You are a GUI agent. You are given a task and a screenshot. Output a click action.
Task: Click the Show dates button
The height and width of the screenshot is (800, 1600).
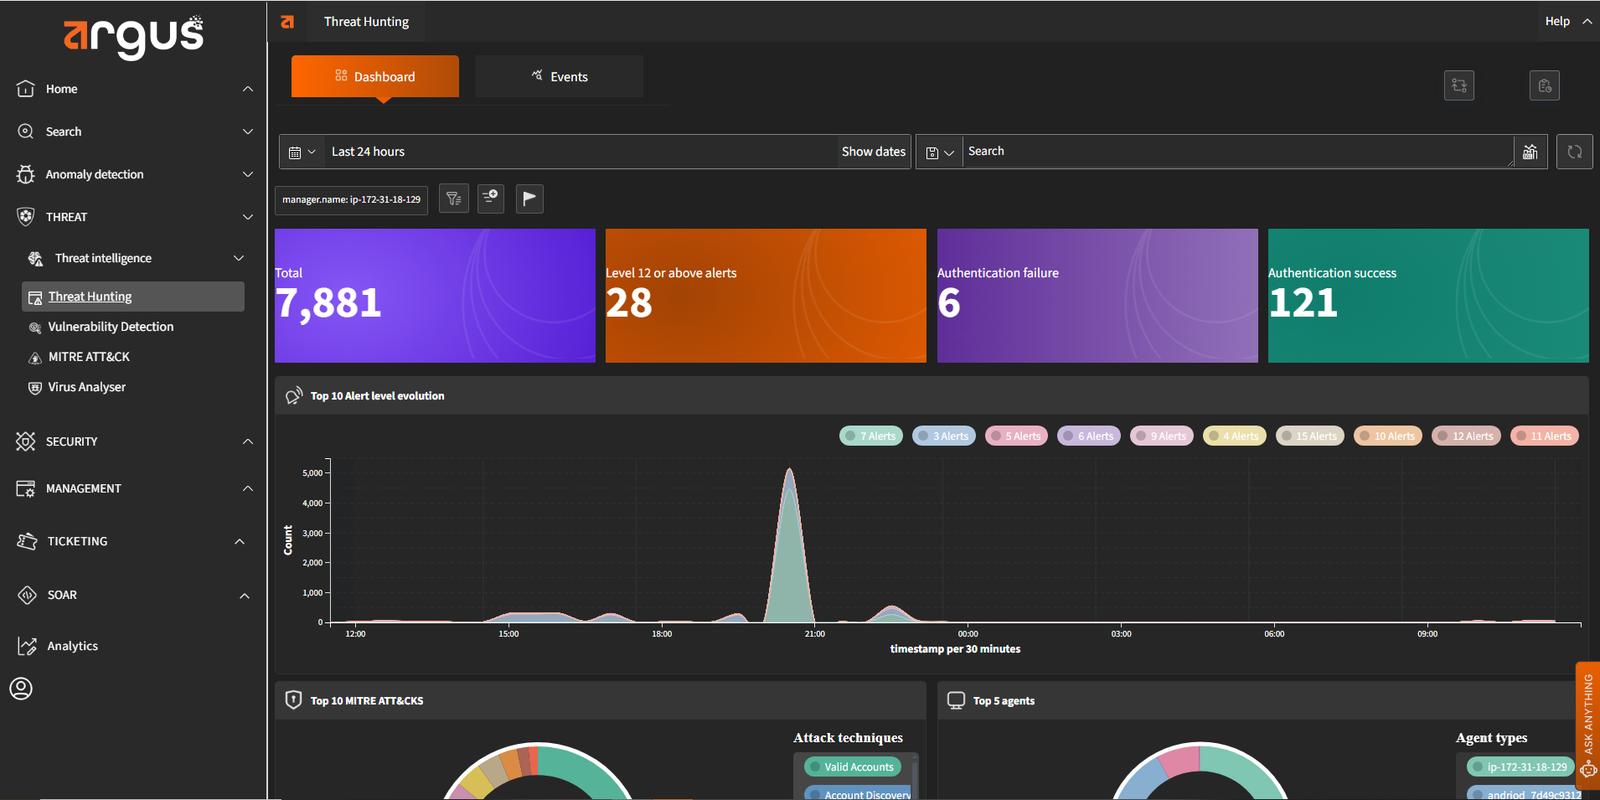873,152
